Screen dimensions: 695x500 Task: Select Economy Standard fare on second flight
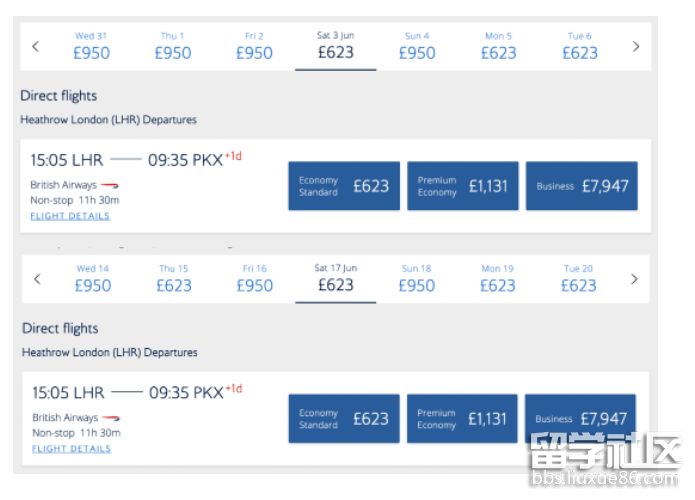coord(344,418)
